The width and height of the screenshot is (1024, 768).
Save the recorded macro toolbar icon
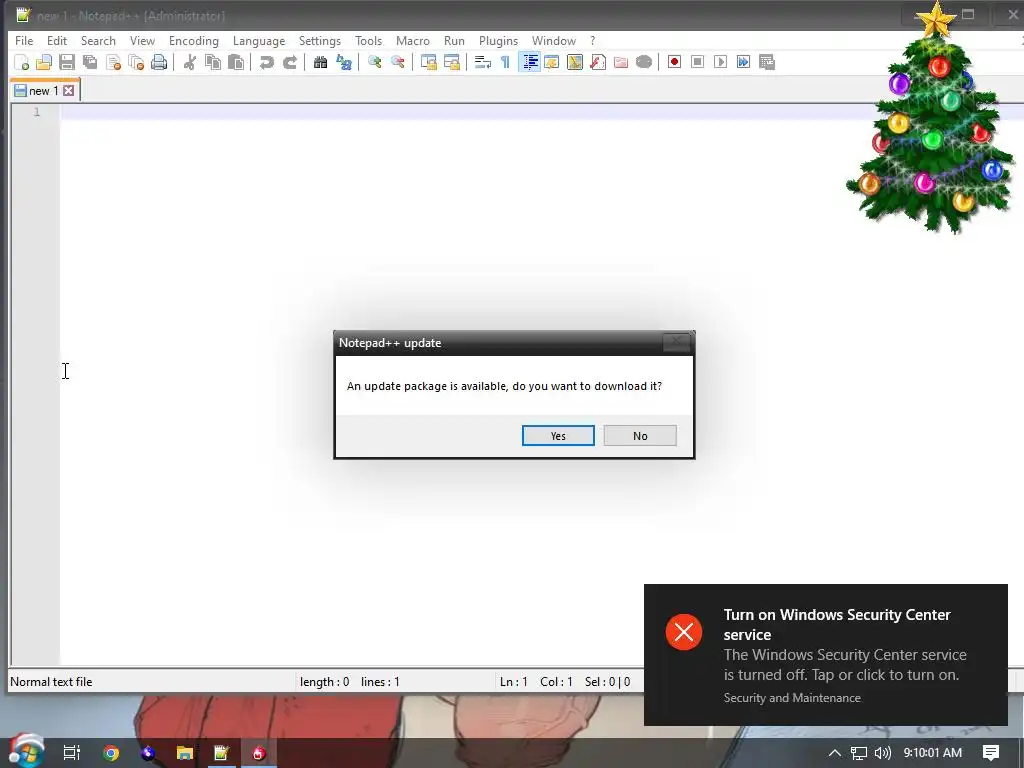767,62
